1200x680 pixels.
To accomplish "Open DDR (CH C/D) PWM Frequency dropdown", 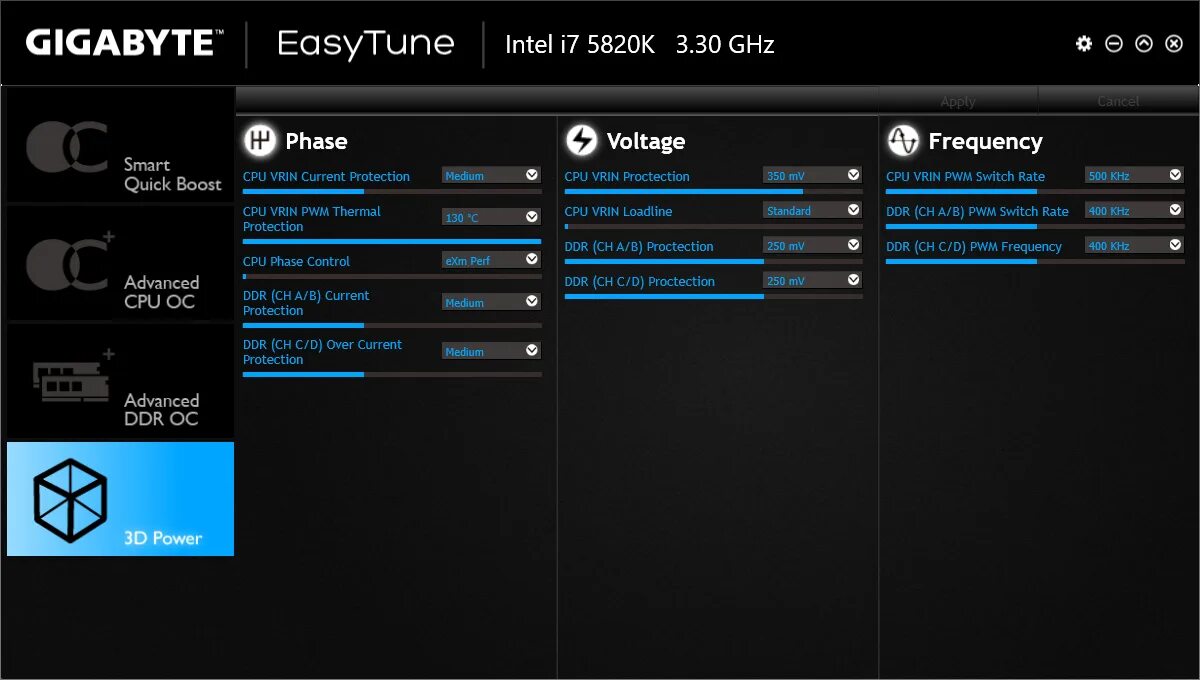I will point(1134,245).
